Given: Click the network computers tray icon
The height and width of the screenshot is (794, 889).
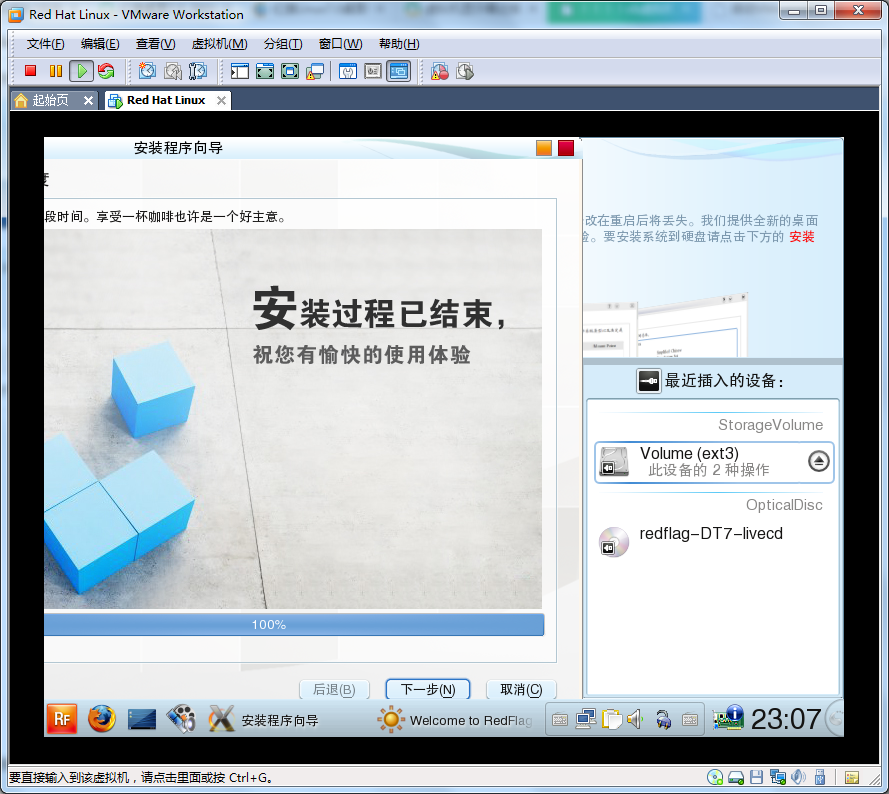Looking at the screenshot, I should pos(586,720).
